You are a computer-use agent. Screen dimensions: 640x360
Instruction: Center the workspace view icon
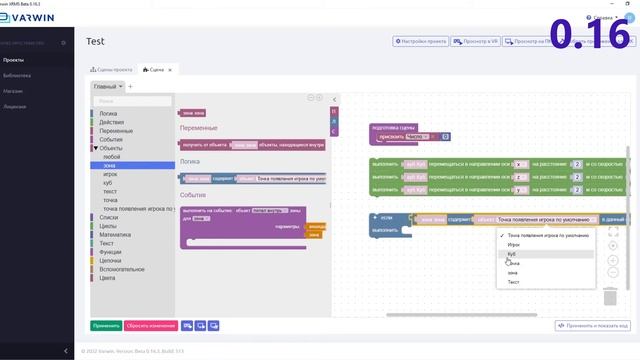pos(613,246)
